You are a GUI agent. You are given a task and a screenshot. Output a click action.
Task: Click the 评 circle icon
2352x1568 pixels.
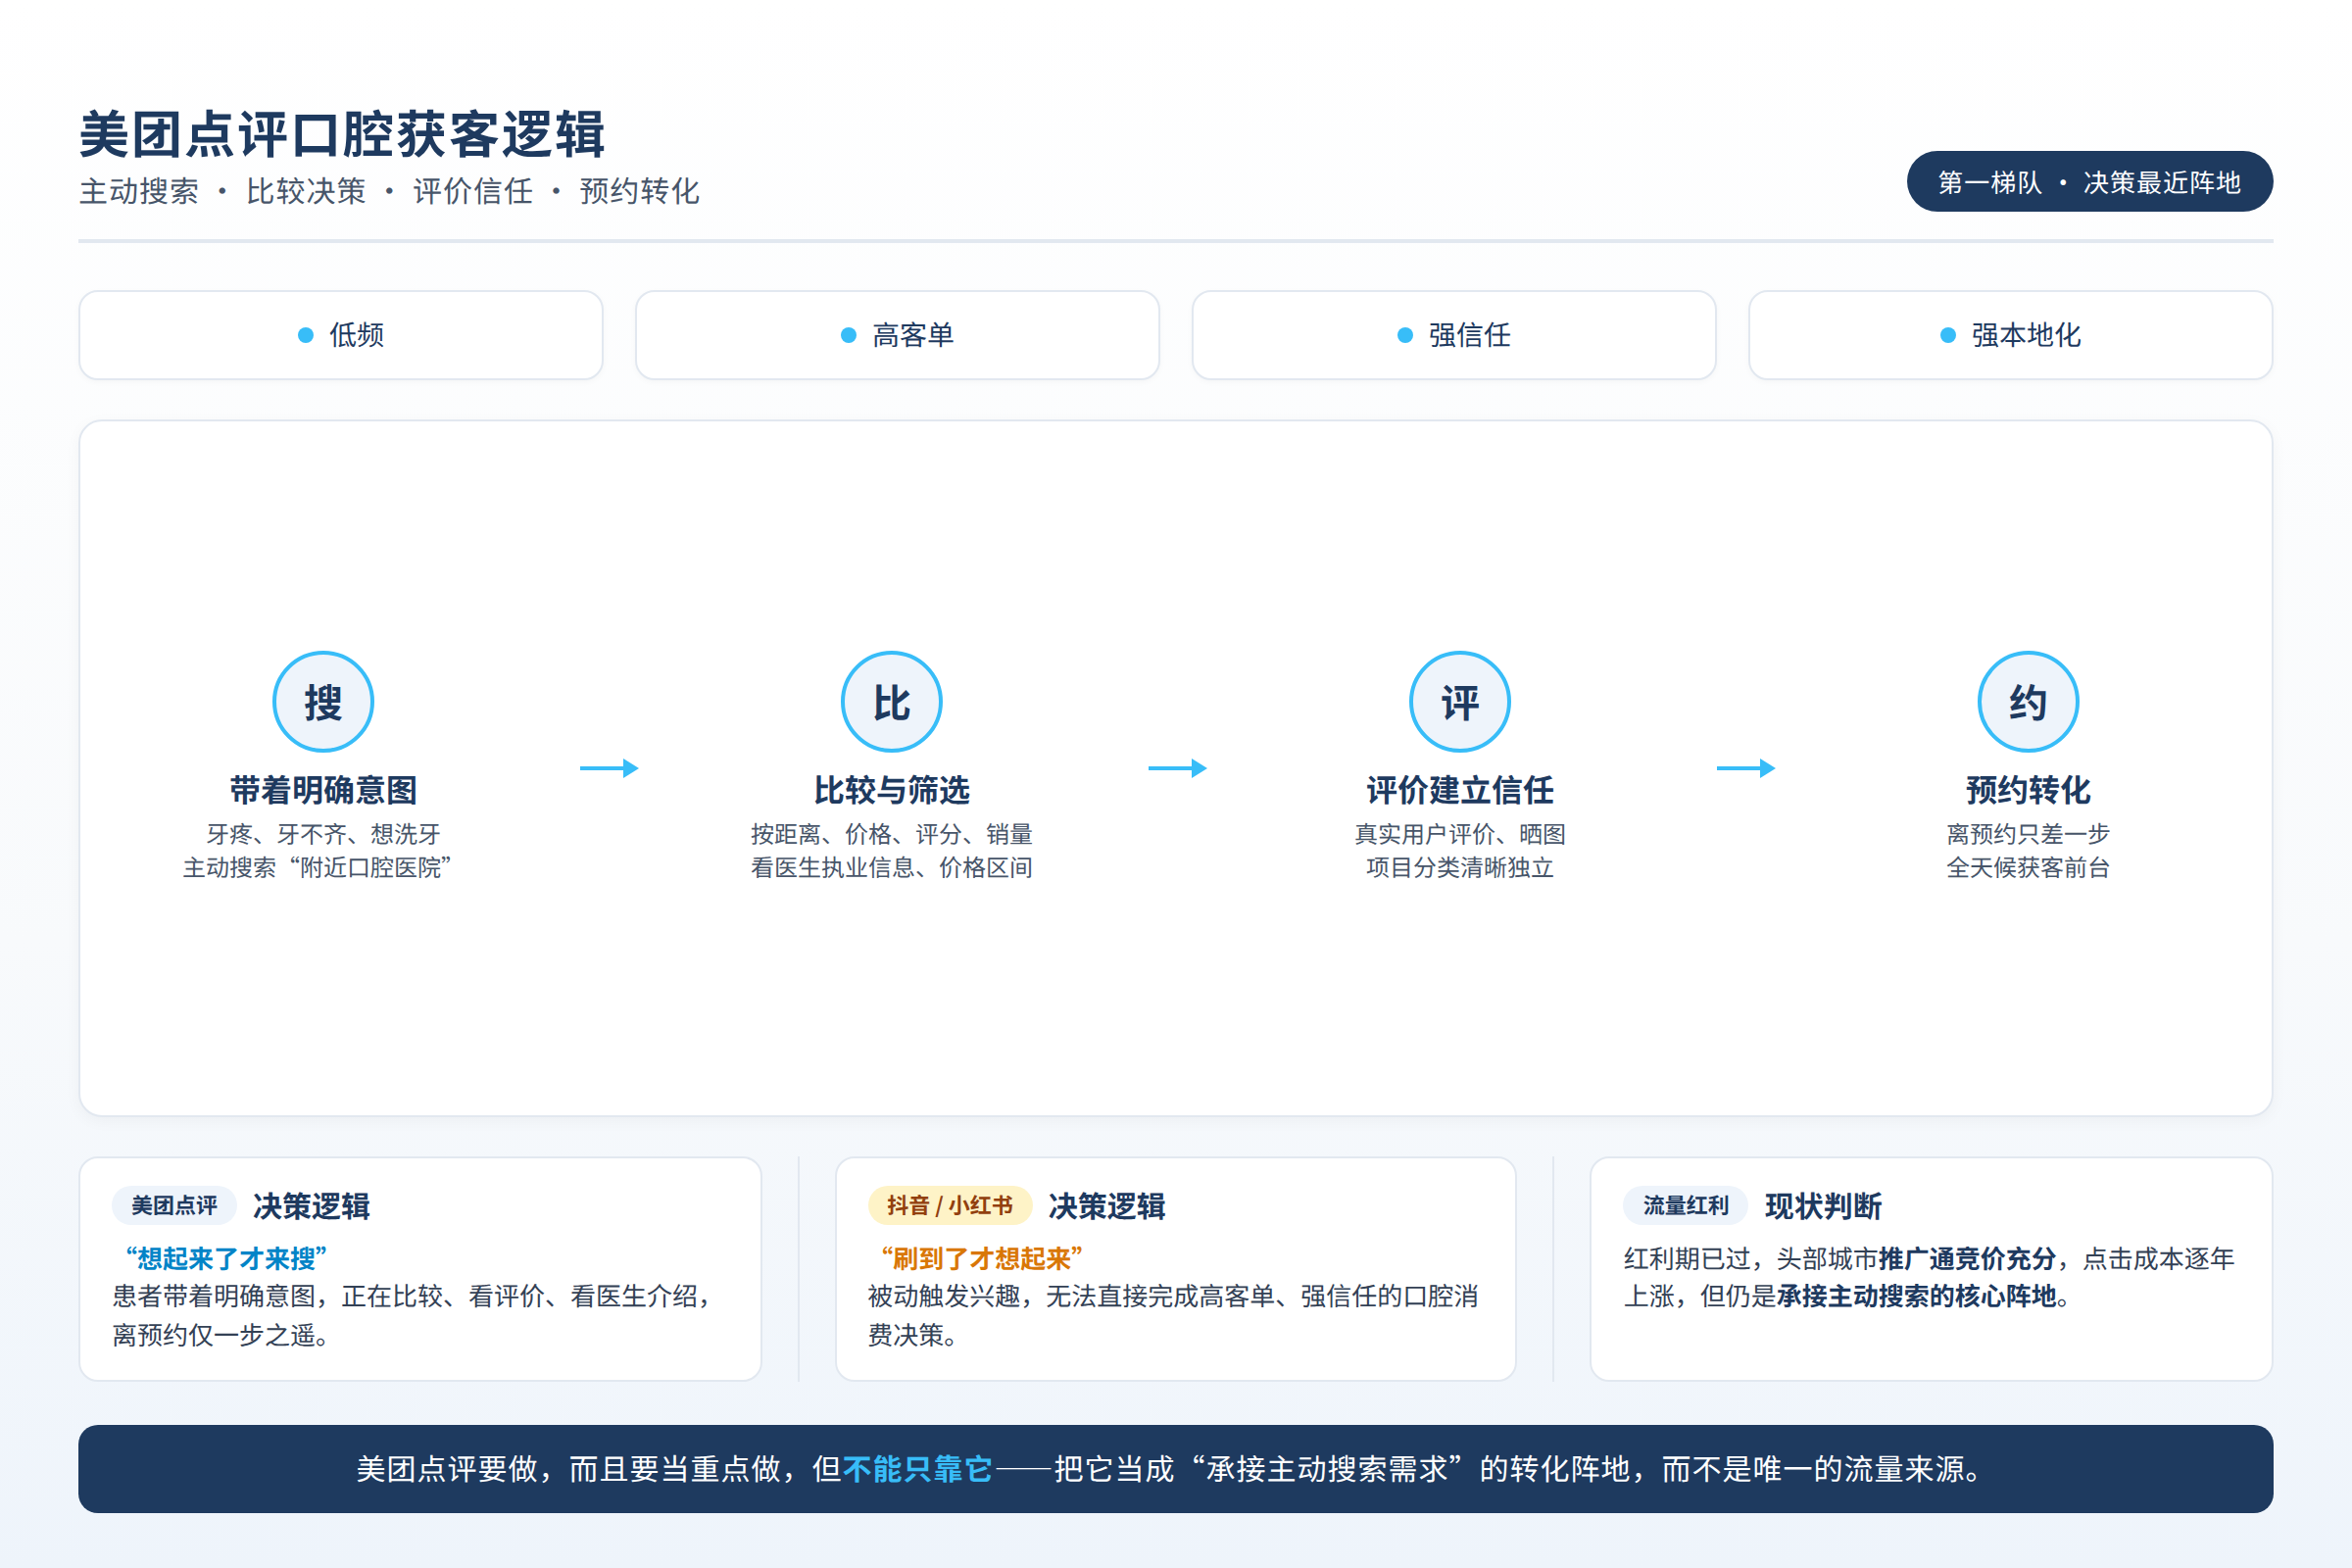tap(1460, 702)
